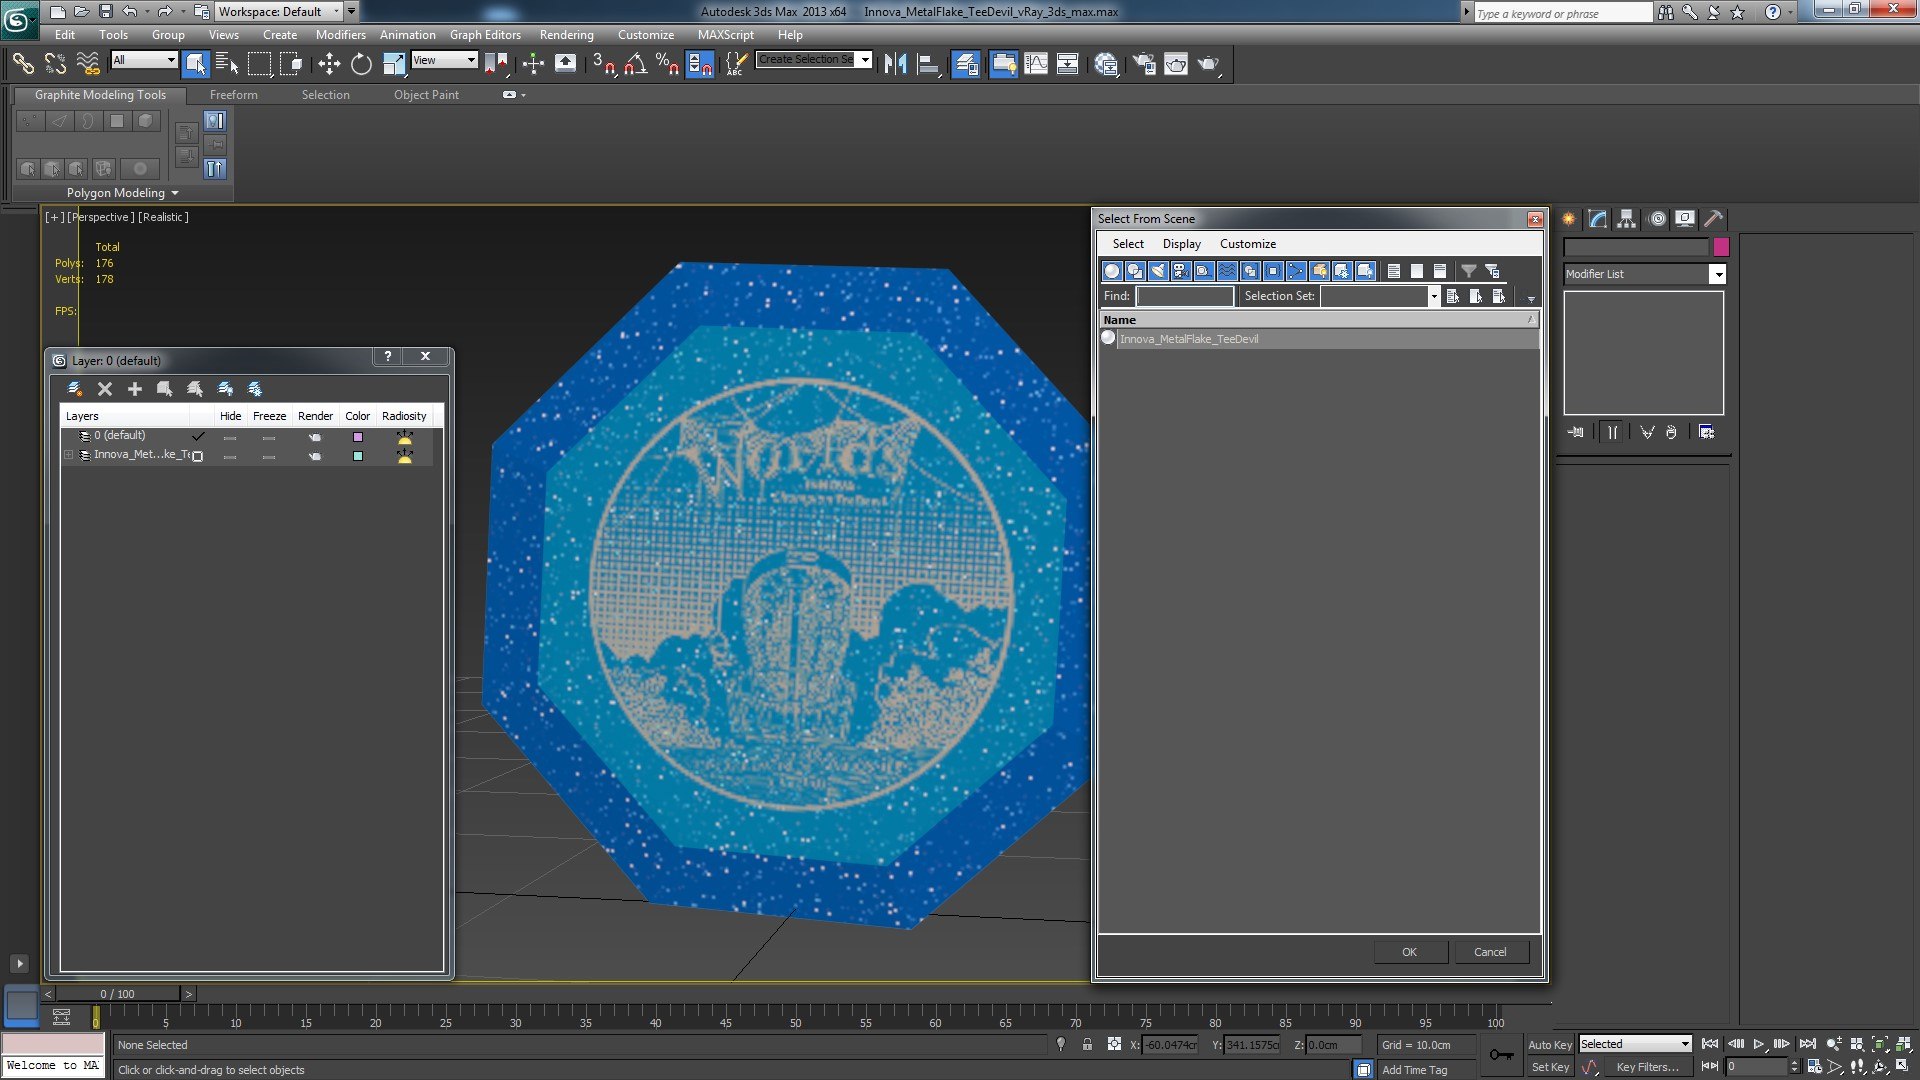Screen dimensions: 1920x1080
Task: Open the Selection Set dropdown in dialog
Action: [1433, 296]
